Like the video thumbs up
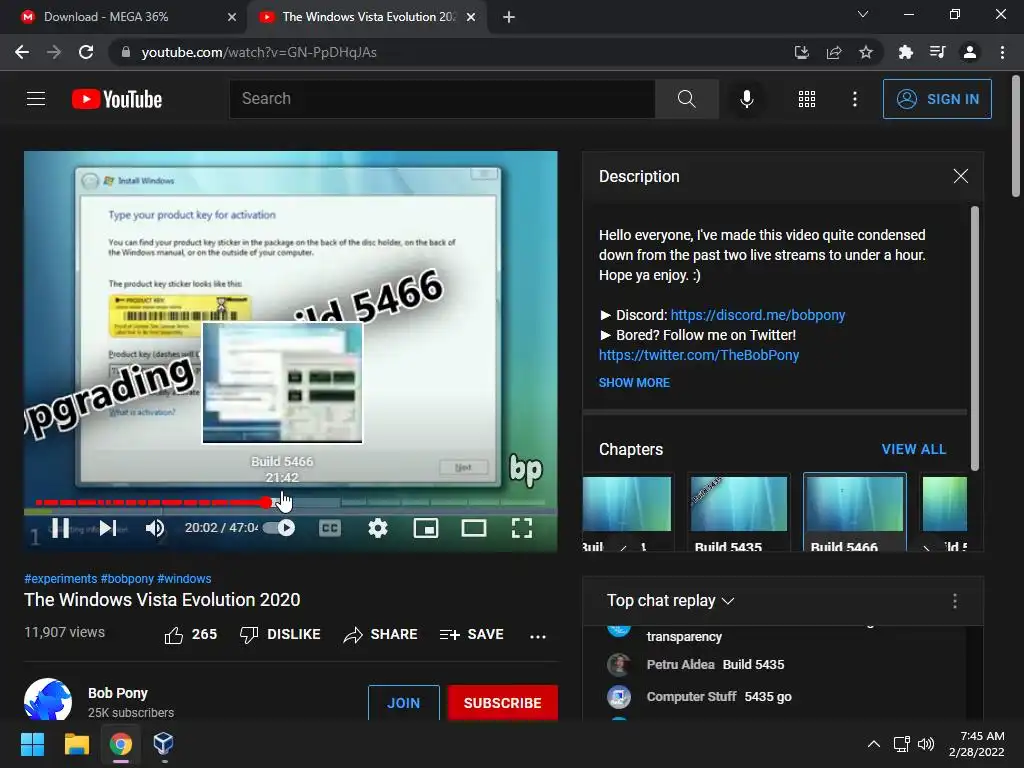Image resolution: width=1024 pixels, height=768 pixels. [x=190, y=634]
